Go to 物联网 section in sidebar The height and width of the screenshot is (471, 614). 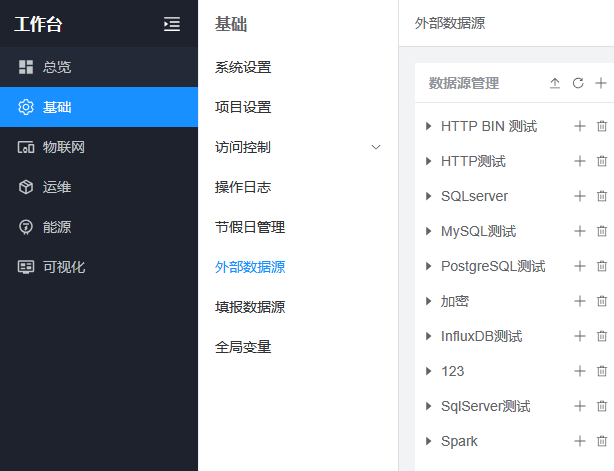[x=63, y=147]
